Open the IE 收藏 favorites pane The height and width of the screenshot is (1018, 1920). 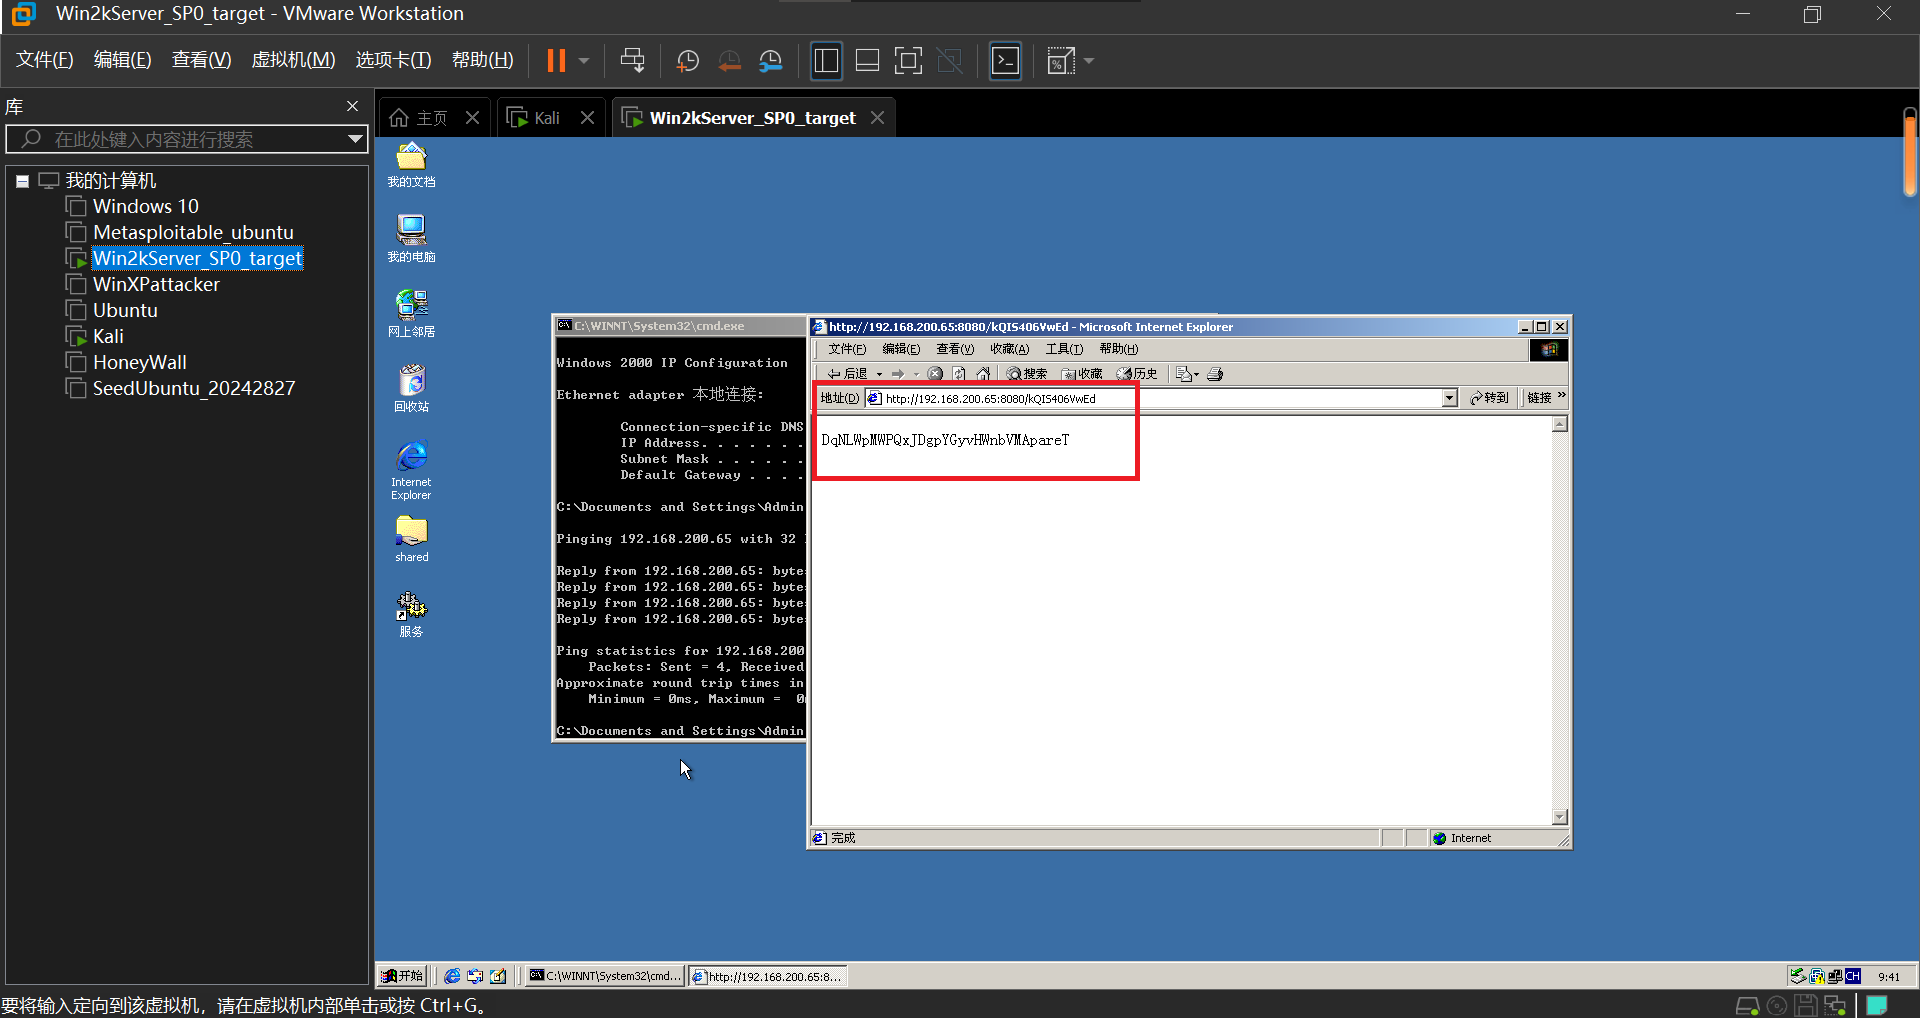(x=1082, y=374)
